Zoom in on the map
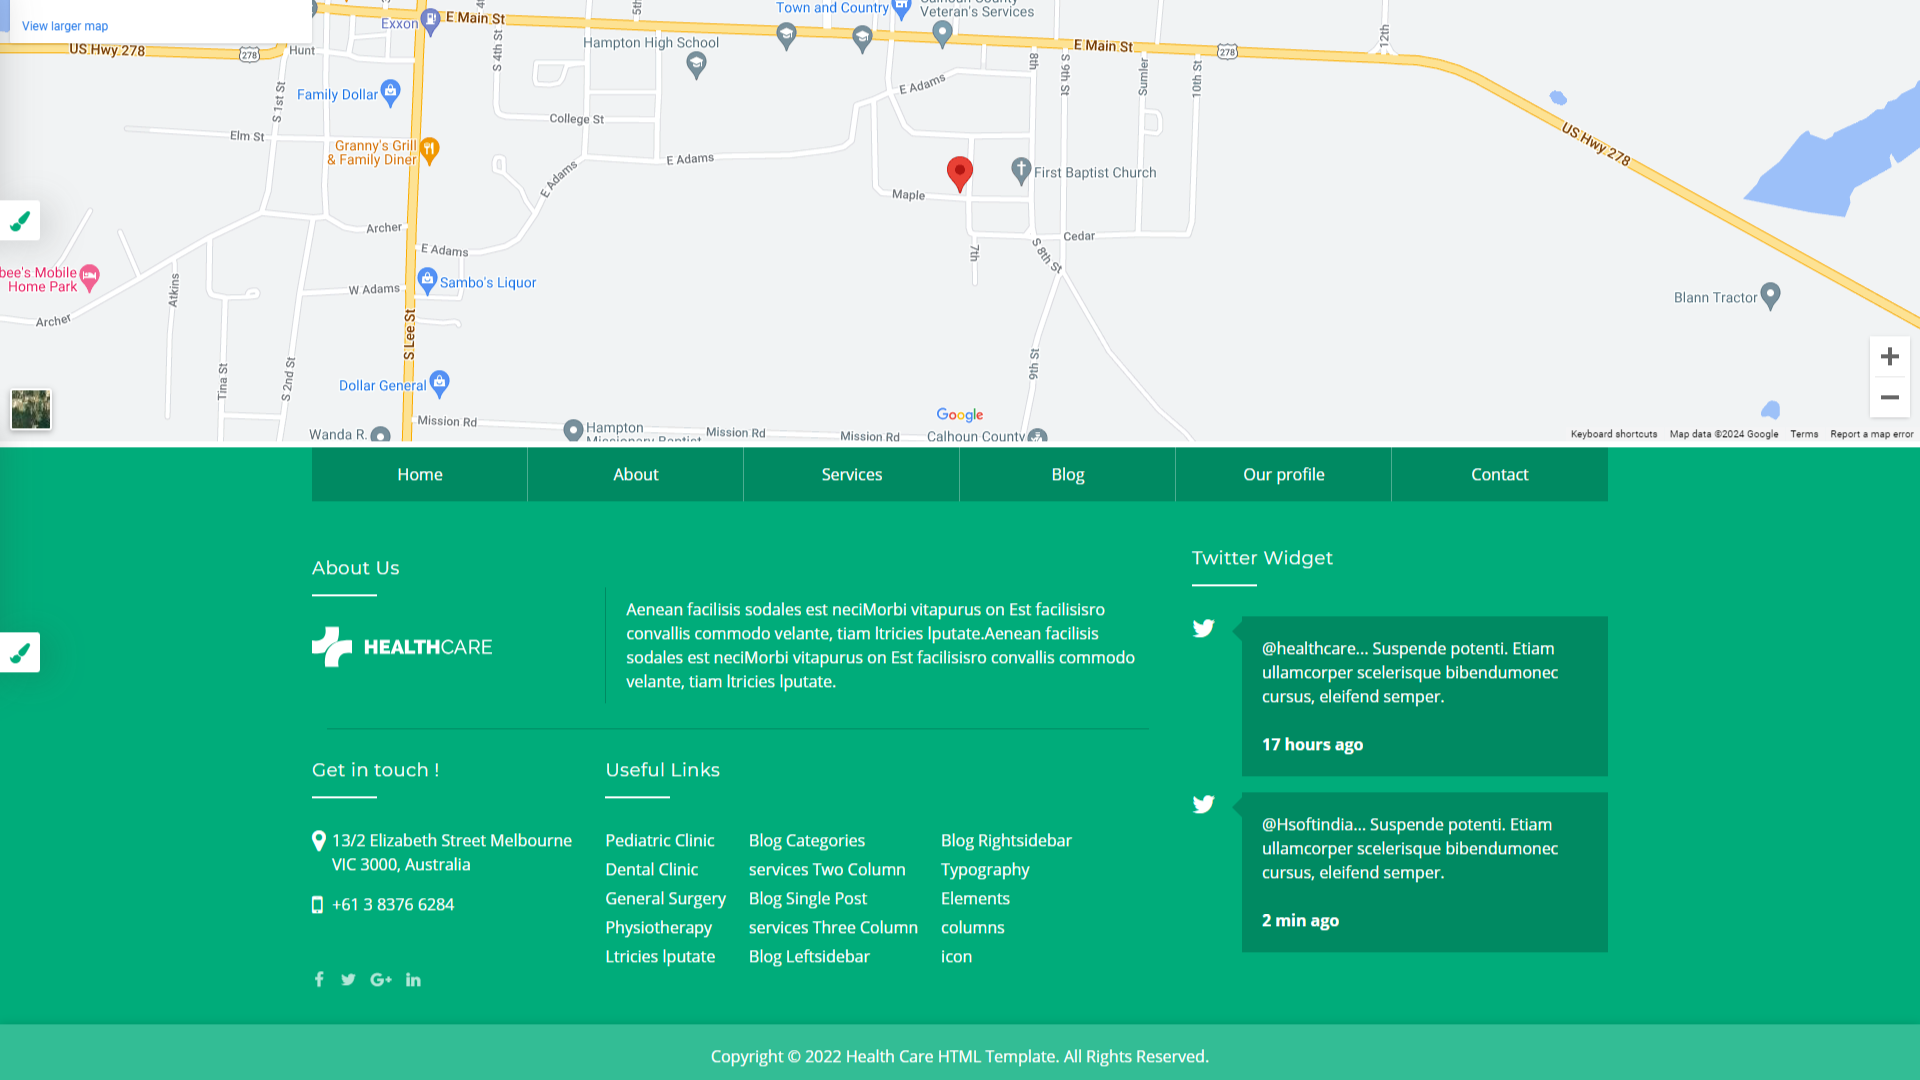The height and width of the screenshot is (1080, 1920). pyautogui.click(x=1889, y=357)
